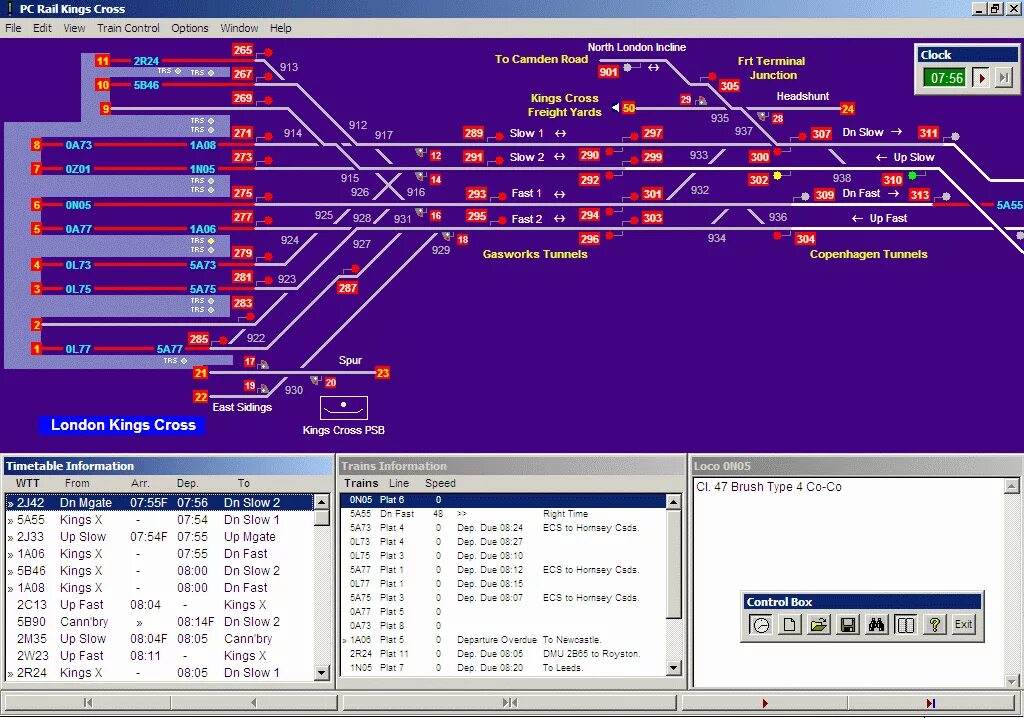Click the clock icon in Control Box

[x=761, y=625]
